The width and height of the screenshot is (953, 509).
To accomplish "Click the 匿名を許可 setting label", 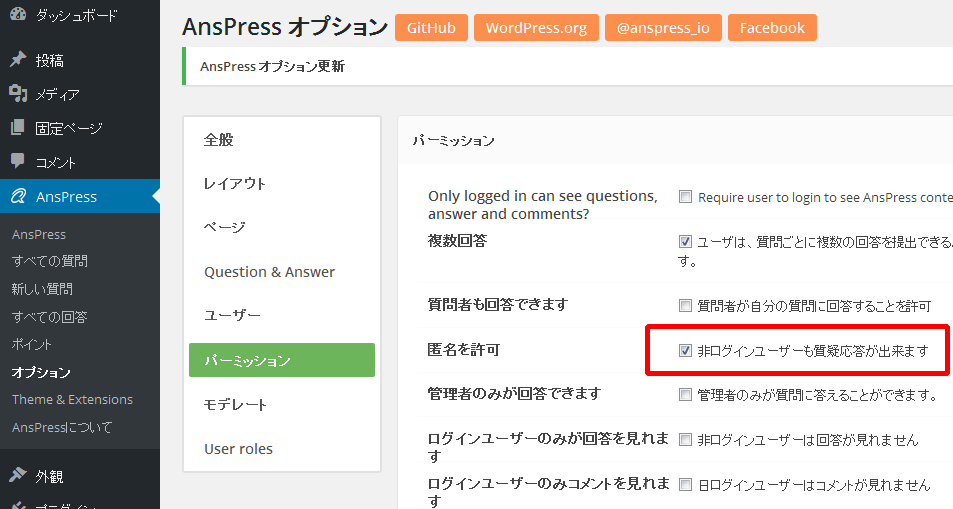I will click(x=464, y=350).
